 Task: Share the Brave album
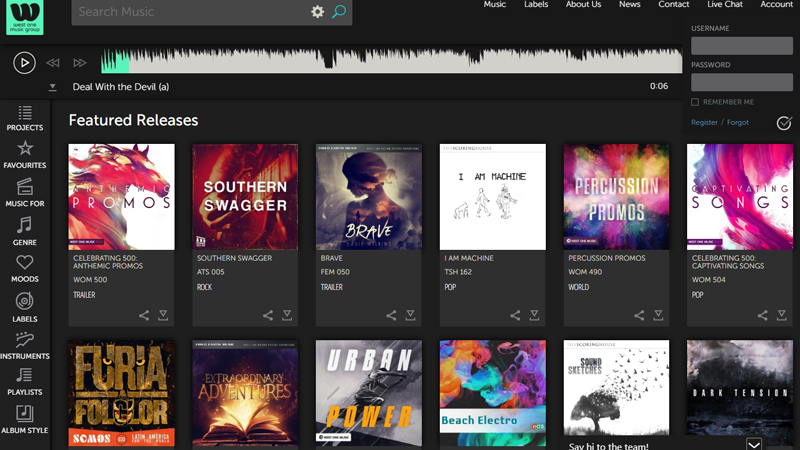tap(391, 315)
